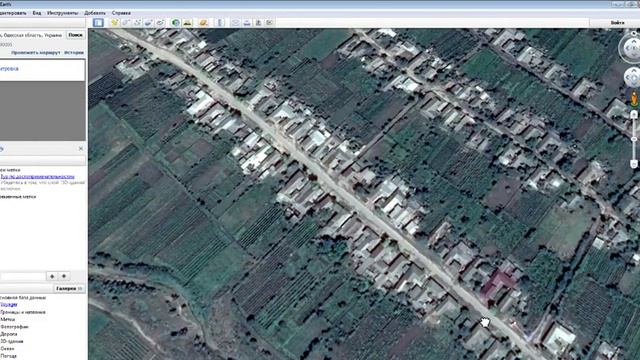Open the Добавить menu

click(95, 13)
